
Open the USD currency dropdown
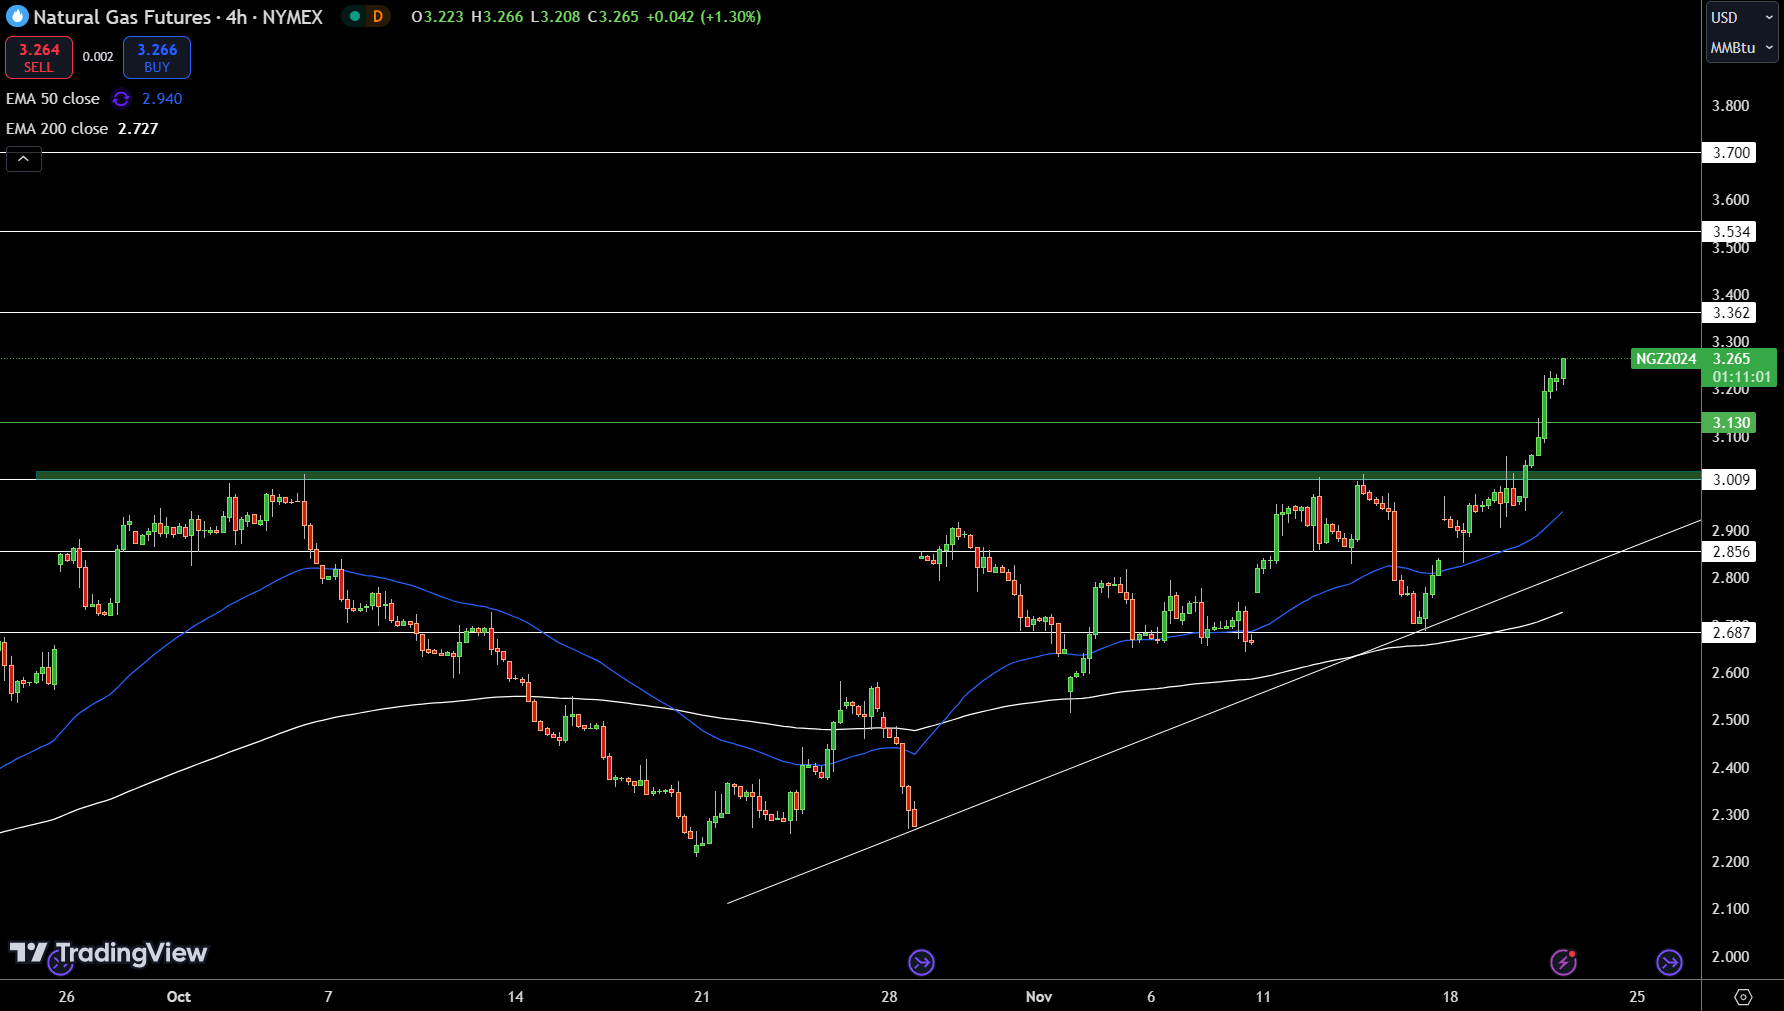tap(1742, 17)
